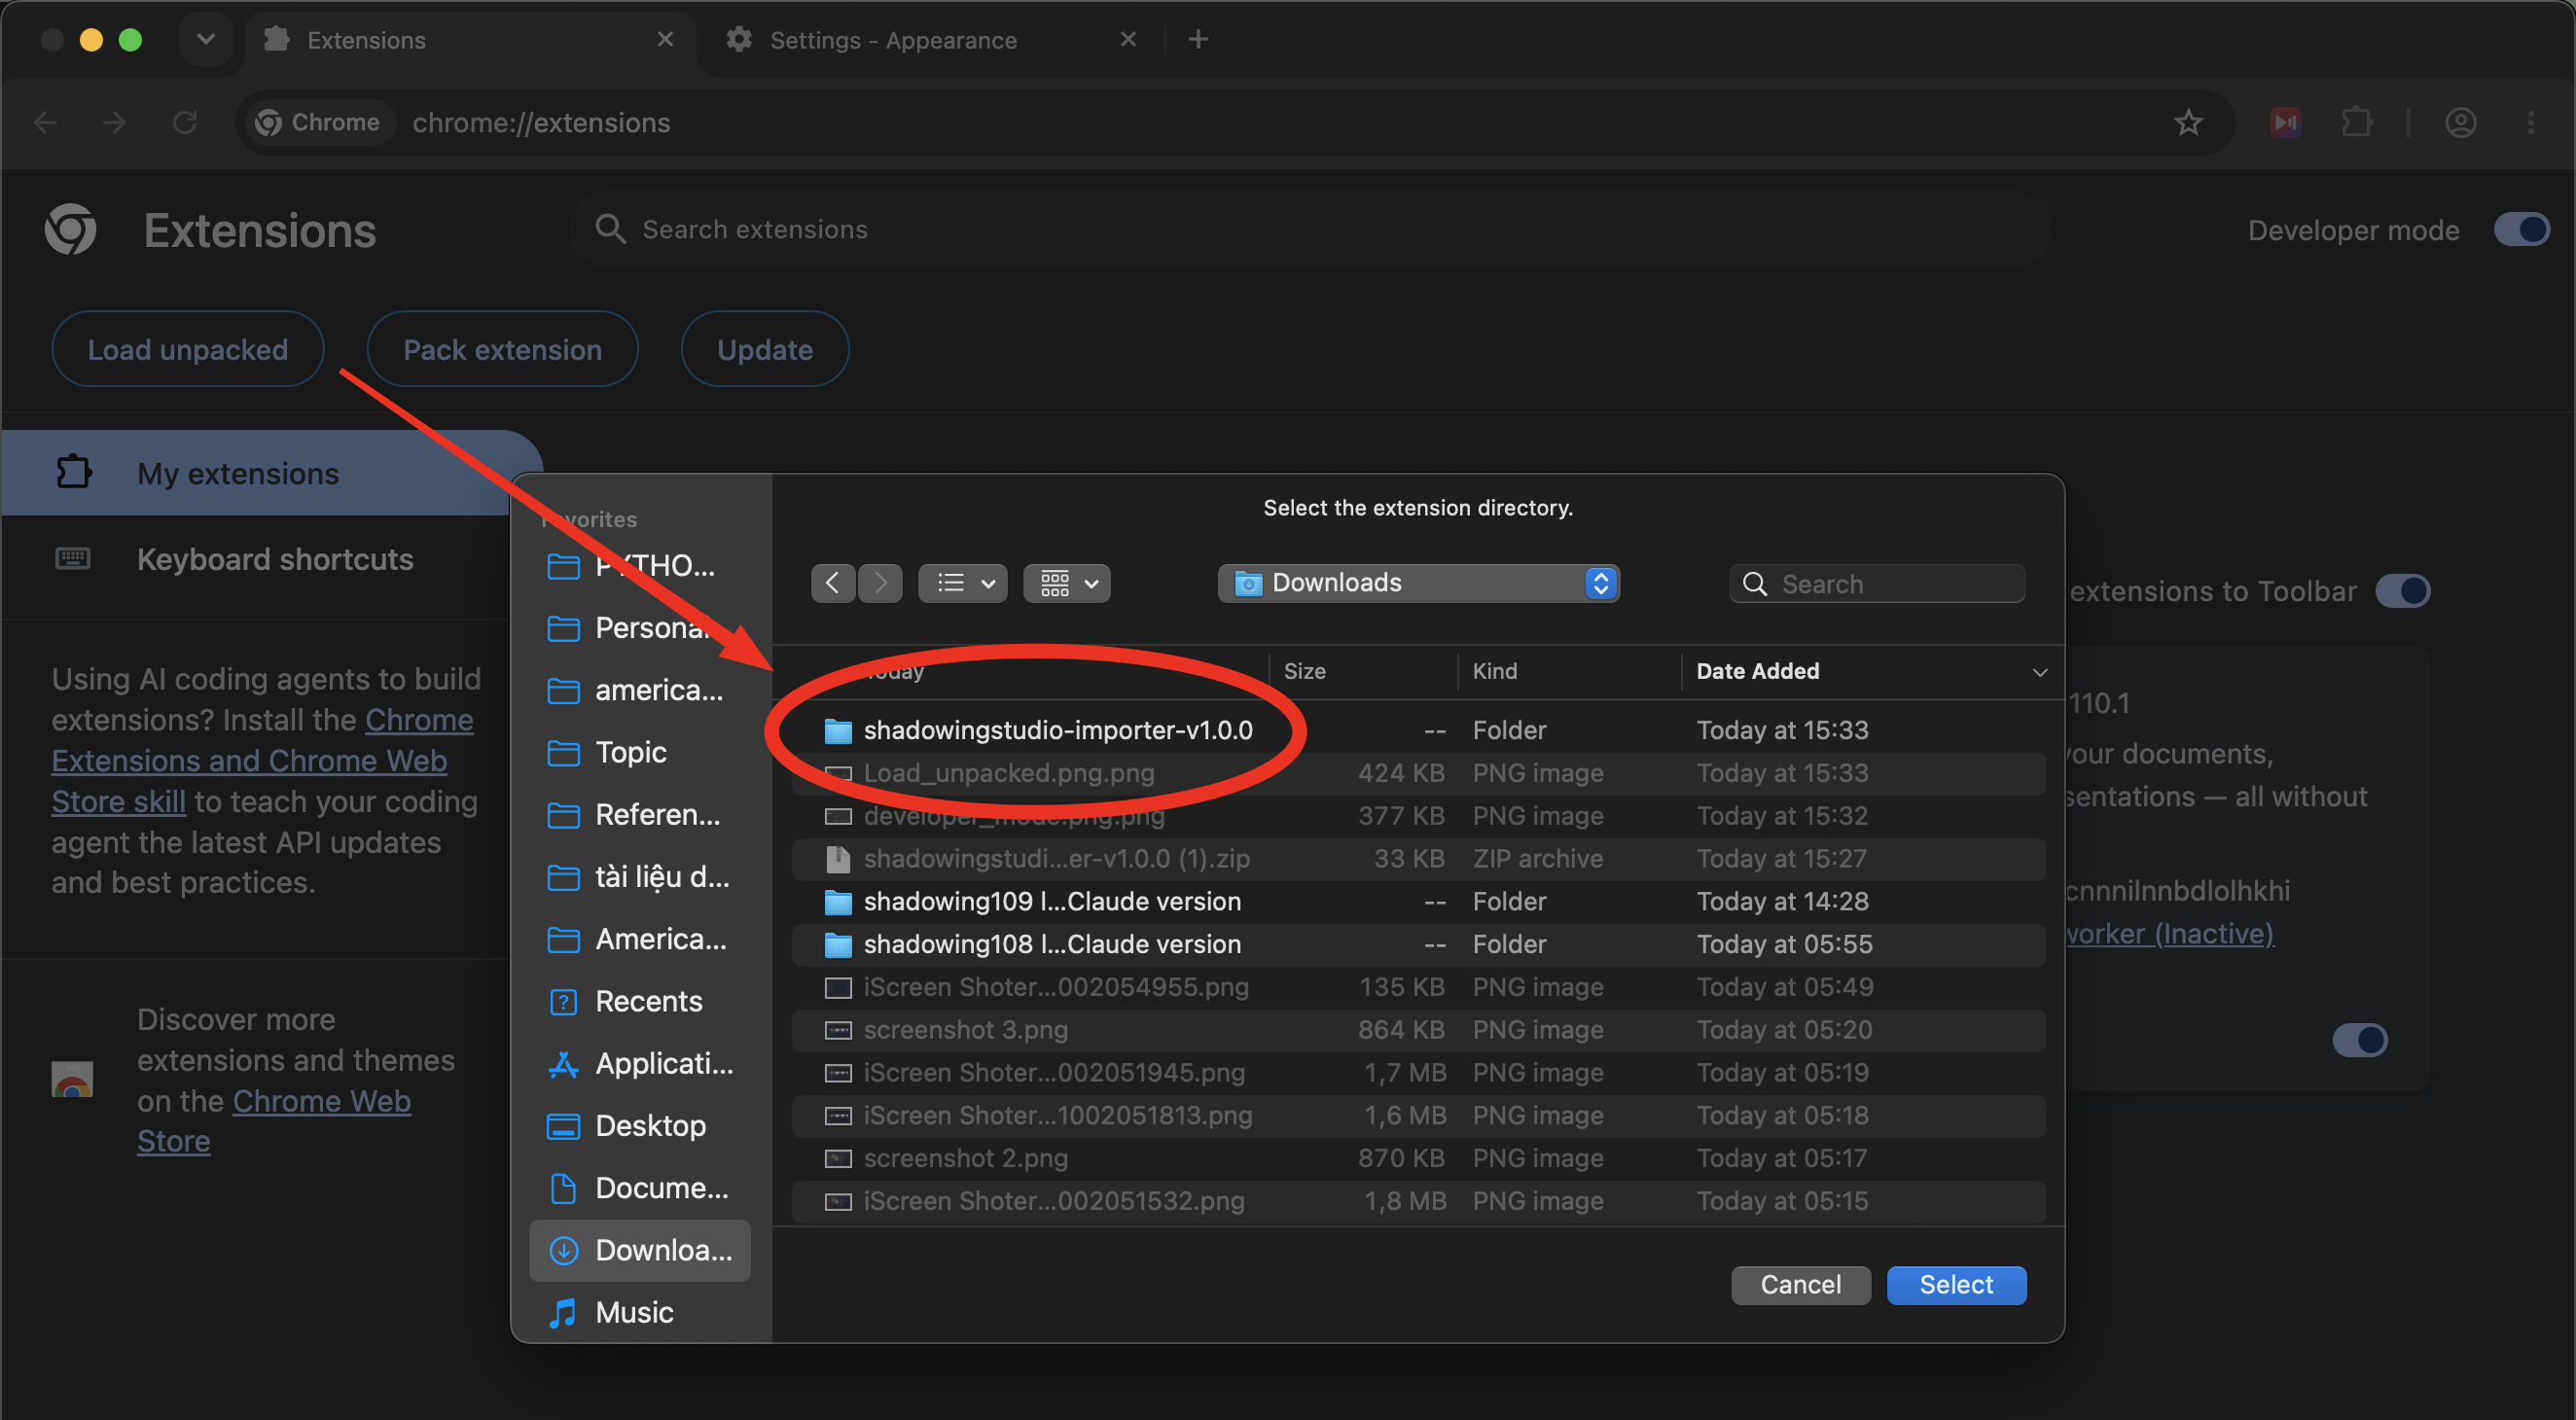Open Downloads location popup
The height and width of the screenshot is (1420, 2576).
click(x=1418, y=583)
